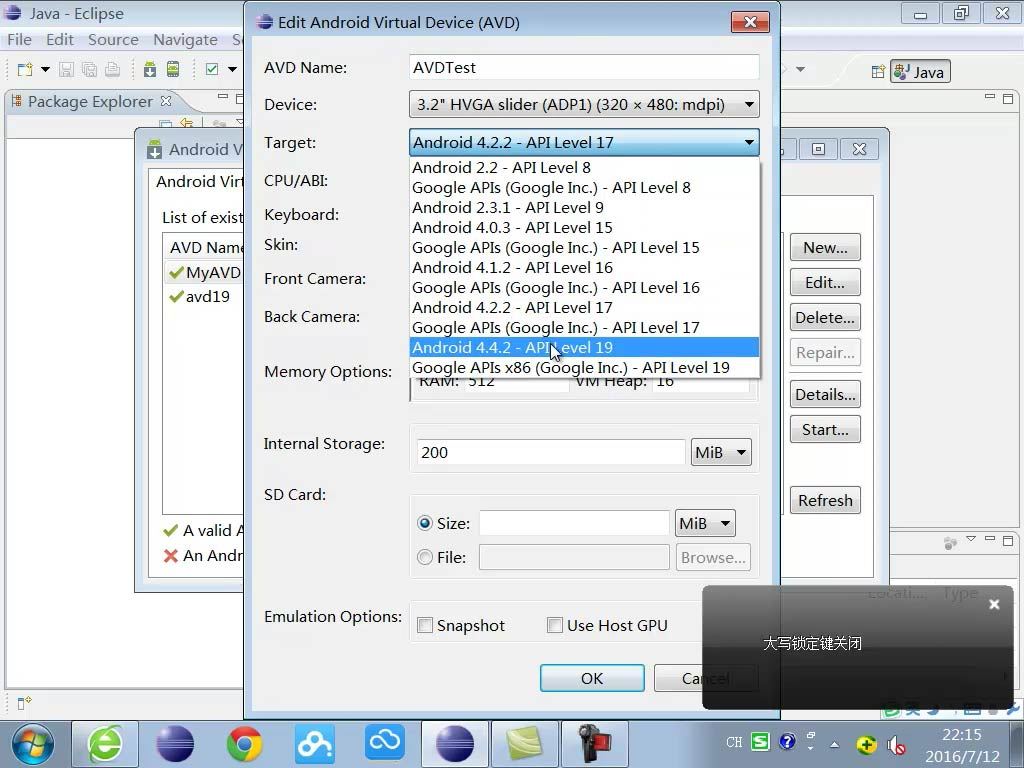1024x768 pixels.
Task: Click the first Eclipse taskbar icon
Action: pos(174,744)
